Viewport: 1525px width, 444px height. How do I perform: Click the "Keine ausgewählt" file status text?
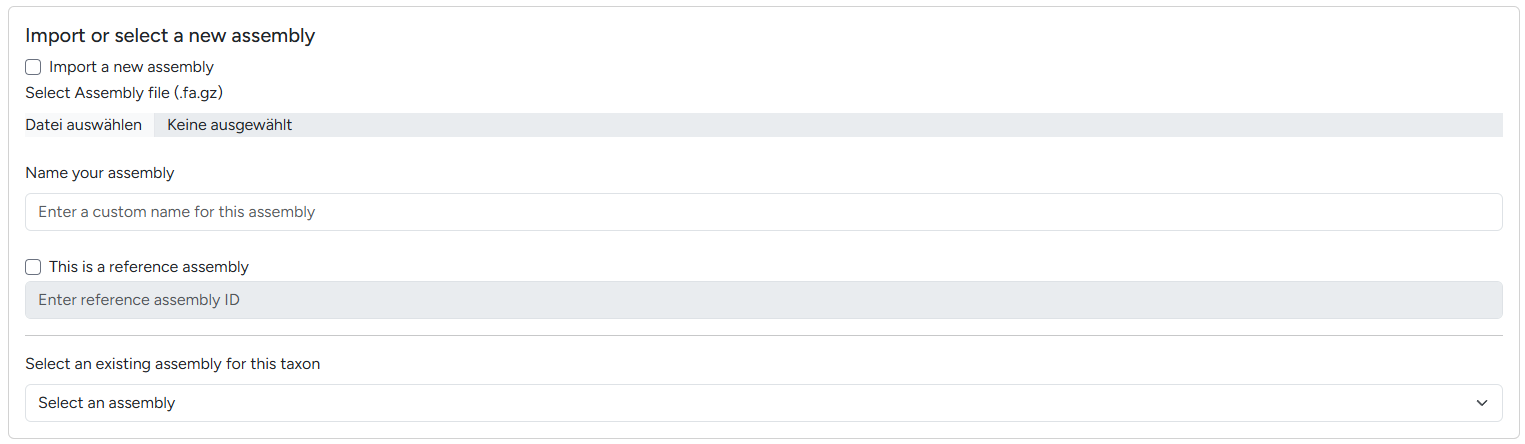(229, 125)
